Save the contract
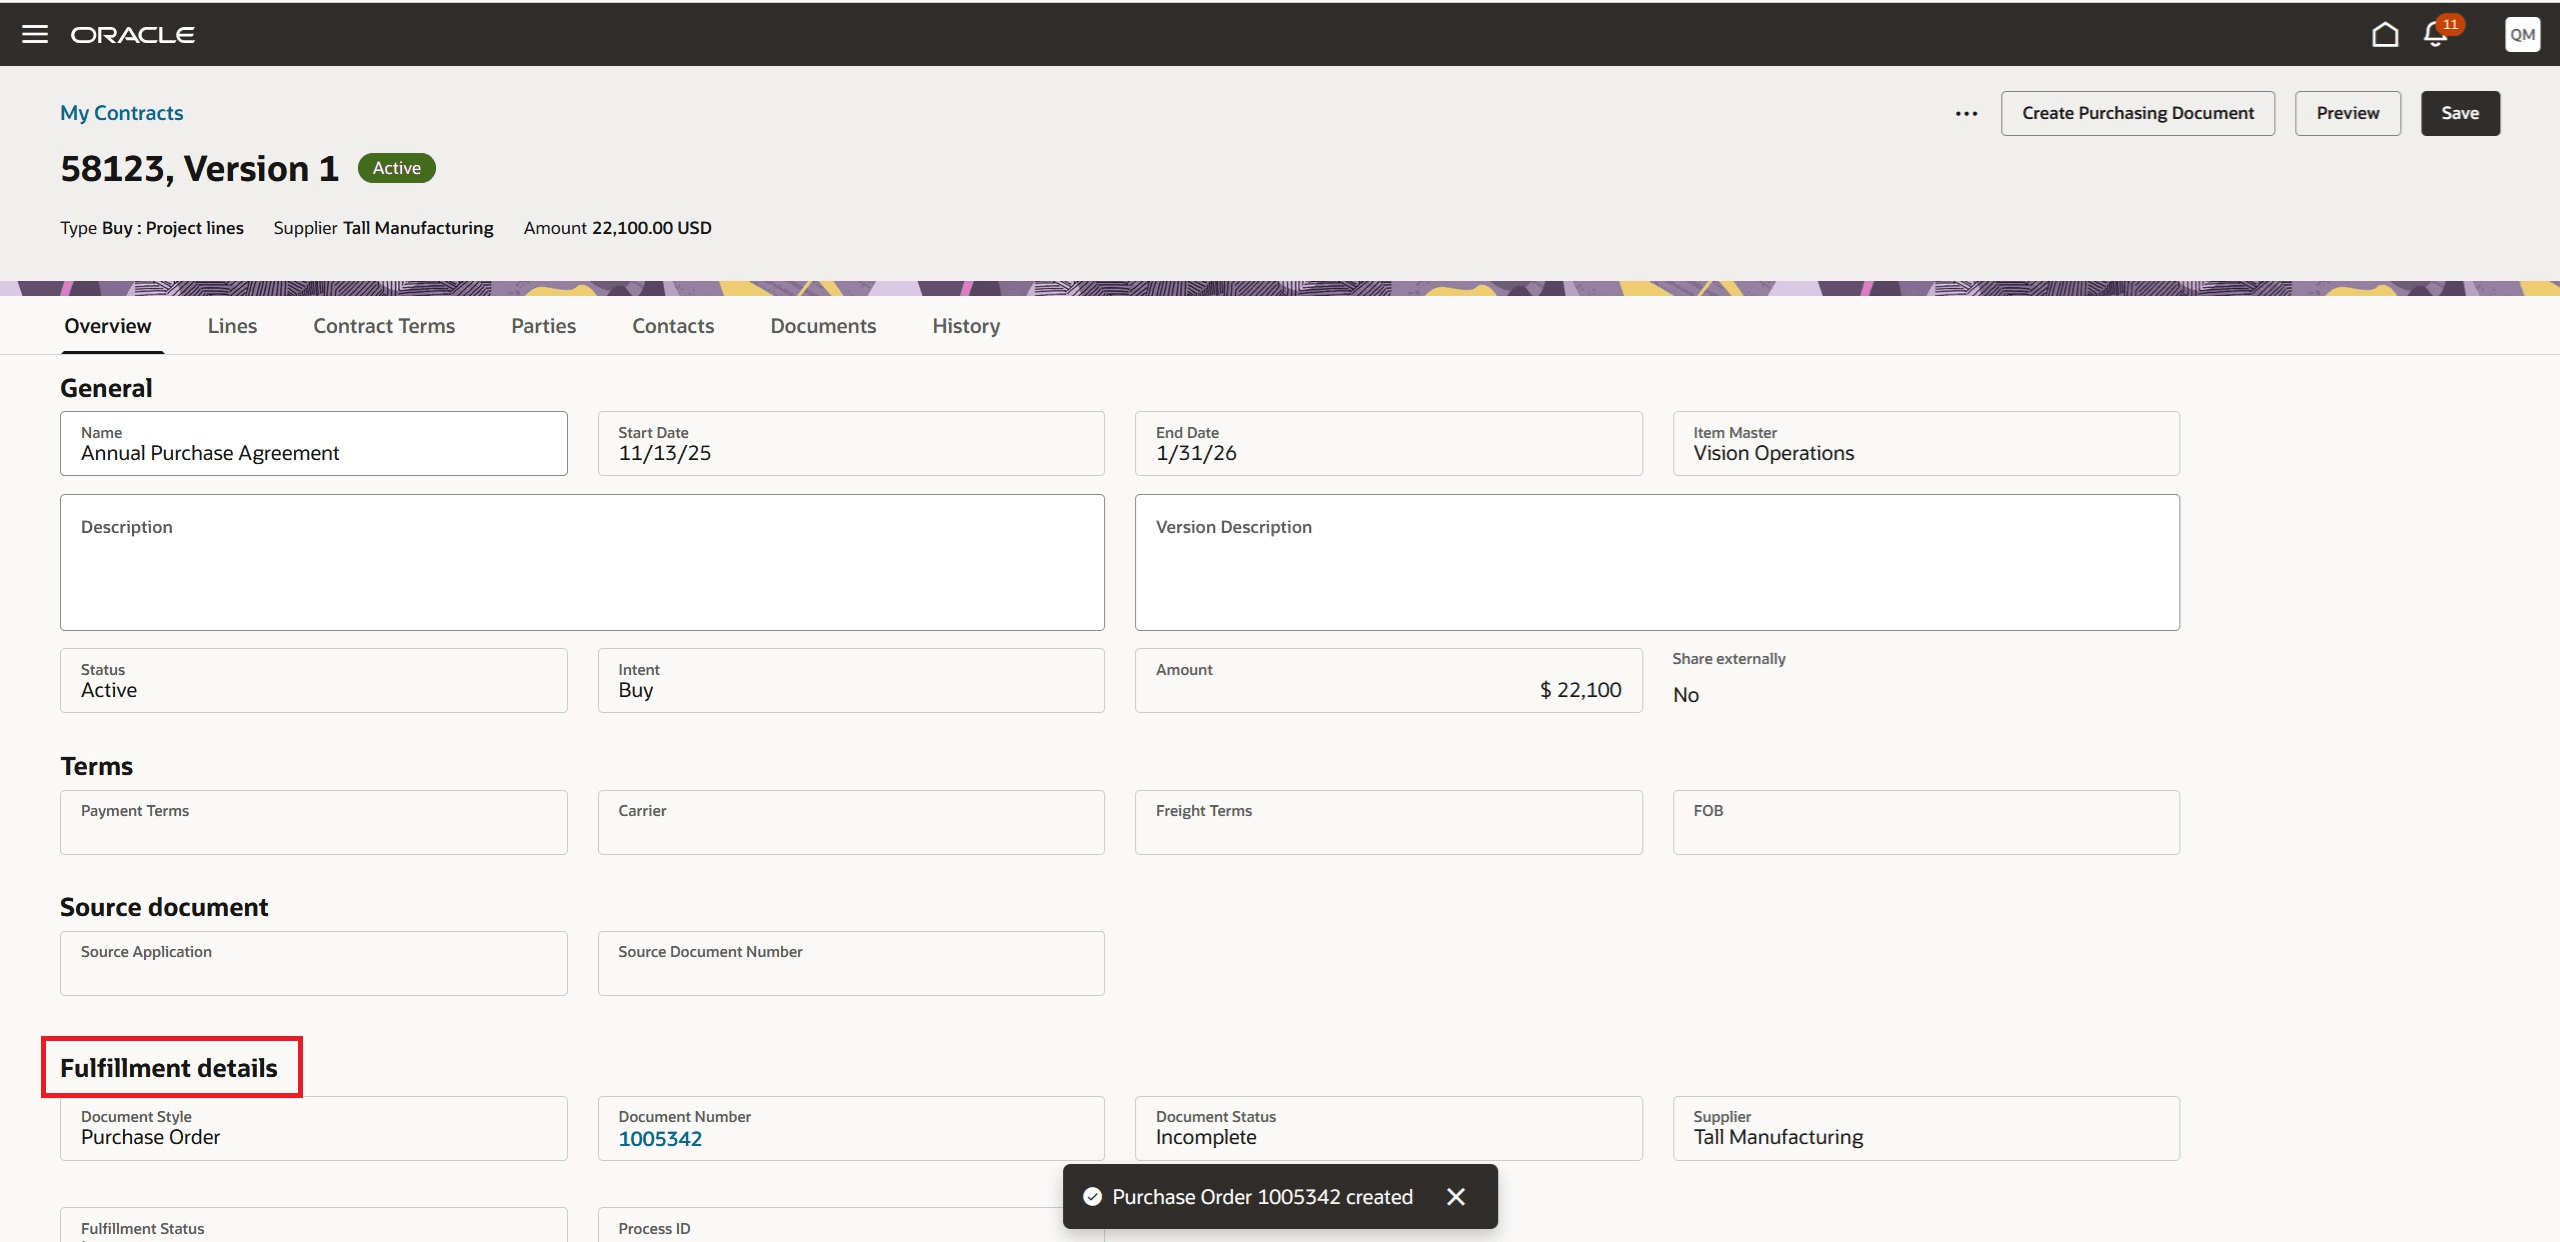The width and height of the screenshot is (2560, 1242). click(2460, 114)
